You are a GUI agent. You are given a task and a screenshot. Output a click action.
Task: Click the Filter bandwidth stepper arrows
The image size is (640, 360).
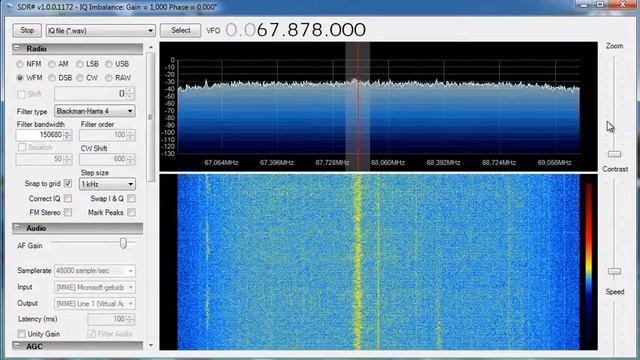coord(68,135)
